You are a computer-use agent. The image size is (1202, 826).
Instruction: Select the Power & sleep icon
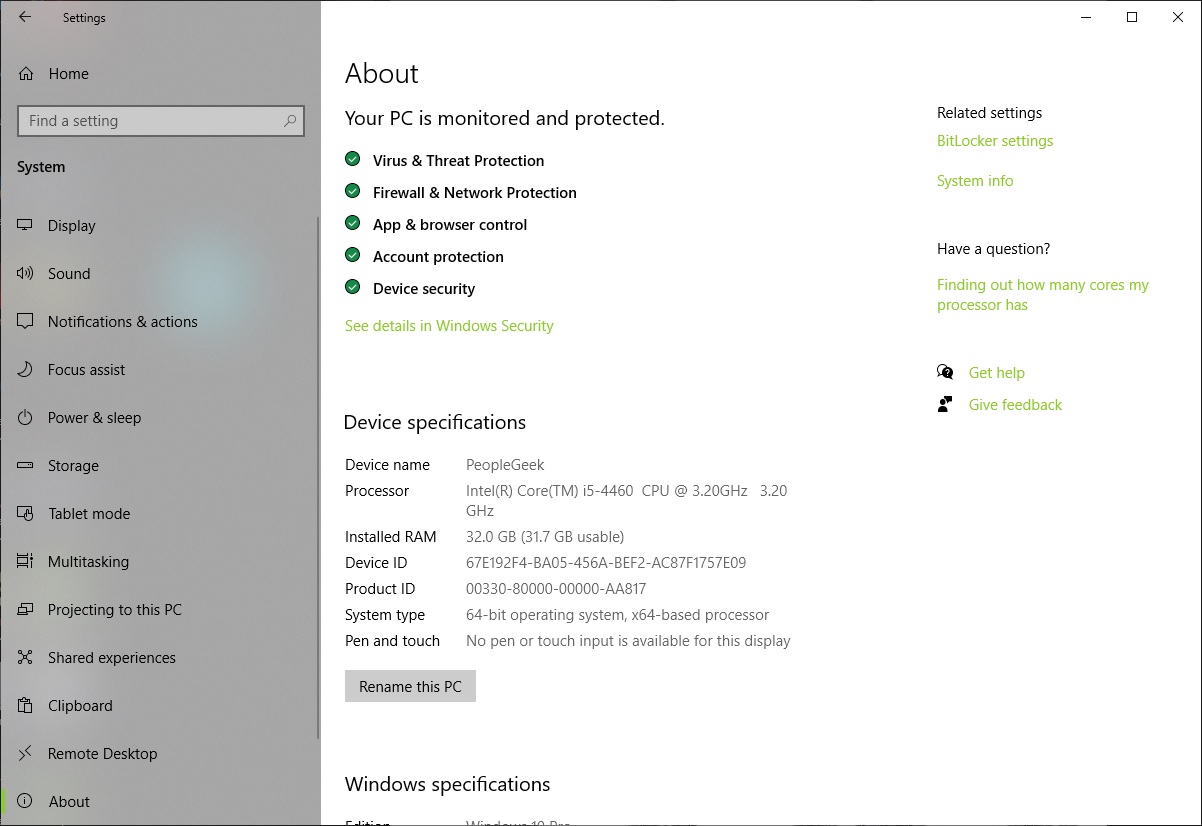point(26,418)
